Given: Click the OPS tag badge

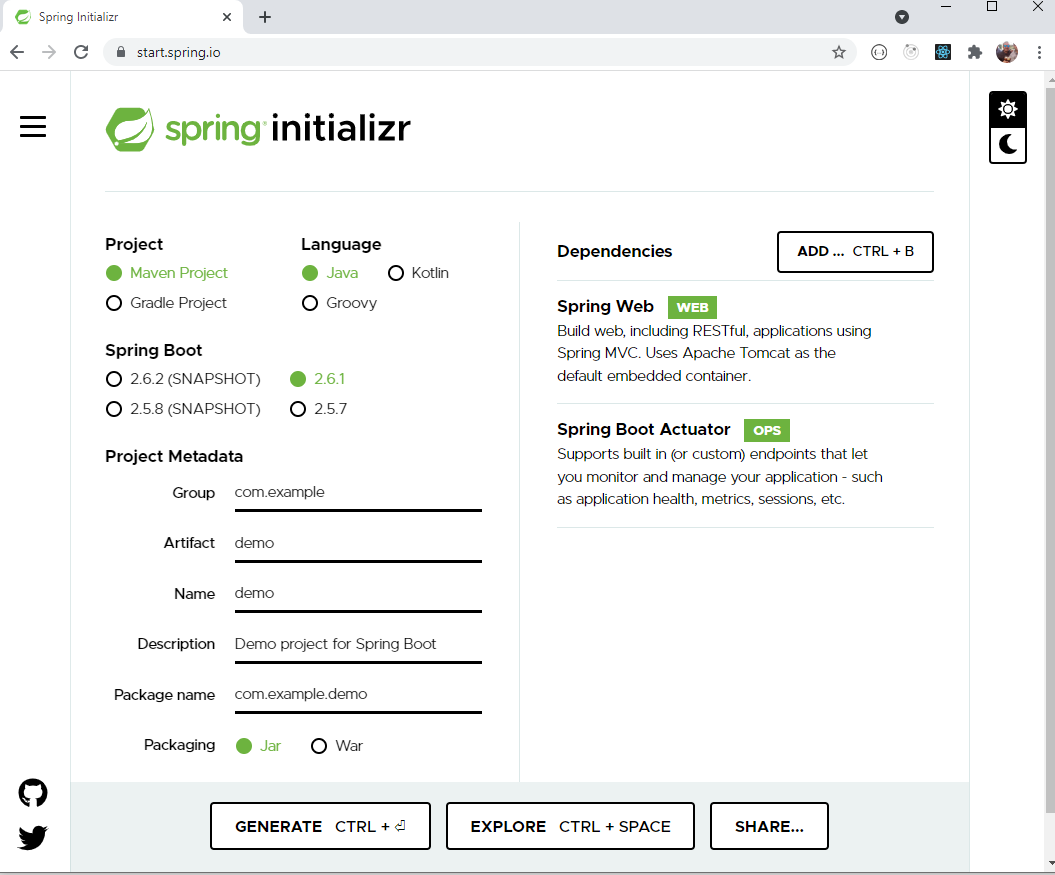Looking at the screenshot, I should tap(766, 431).
